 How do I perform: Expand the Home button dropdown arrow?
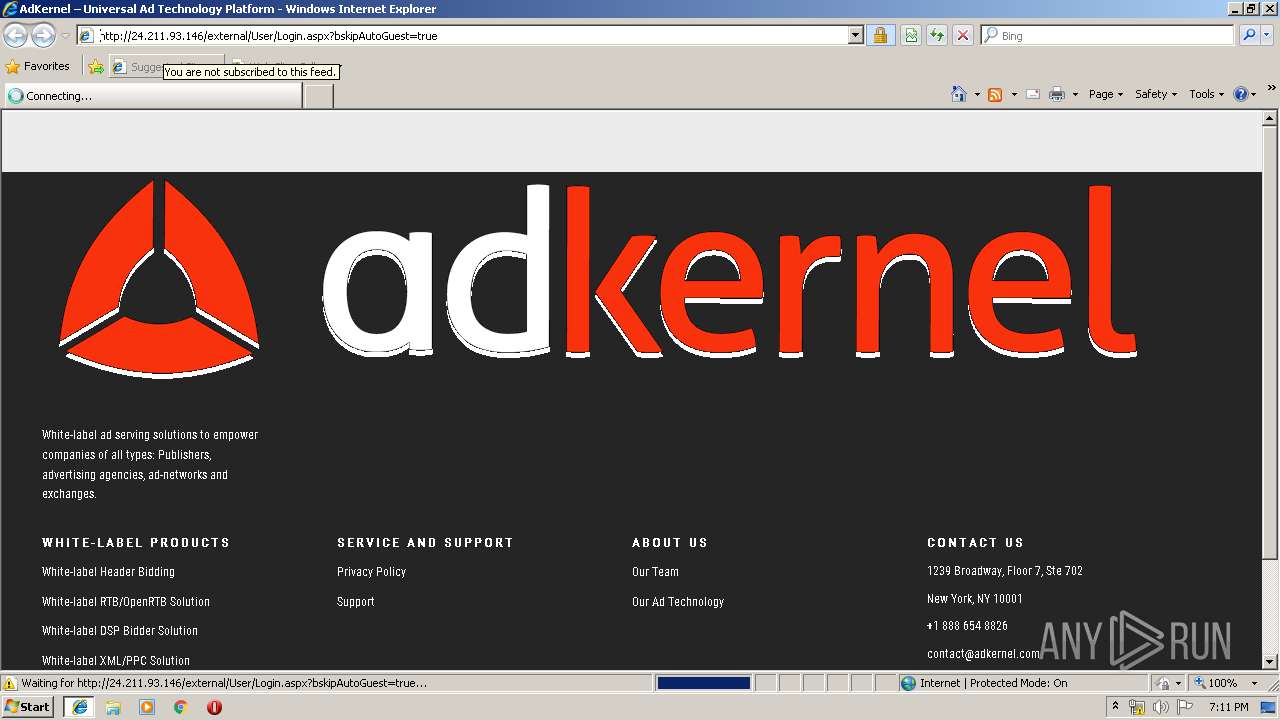pyautogui.click(x=977, y=94)
